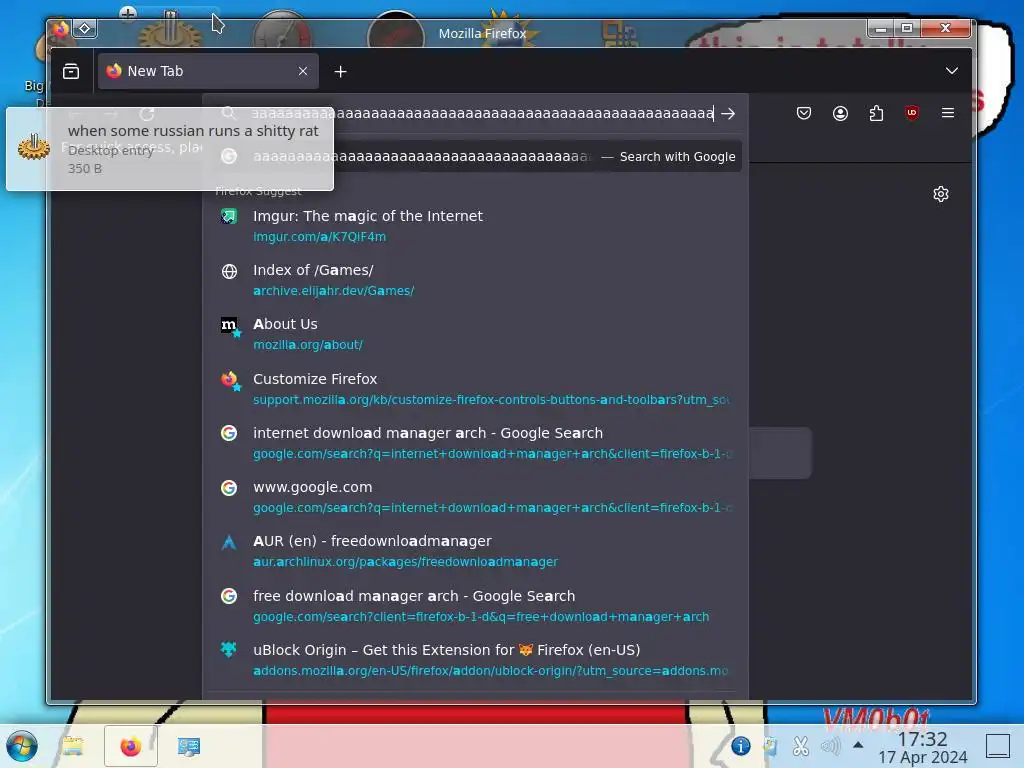Open free download manager arch Google Search suggestion
Image resolution: width=1024 pixels, height=768 pixels.
pyautogui.click(x=475, y=606)
